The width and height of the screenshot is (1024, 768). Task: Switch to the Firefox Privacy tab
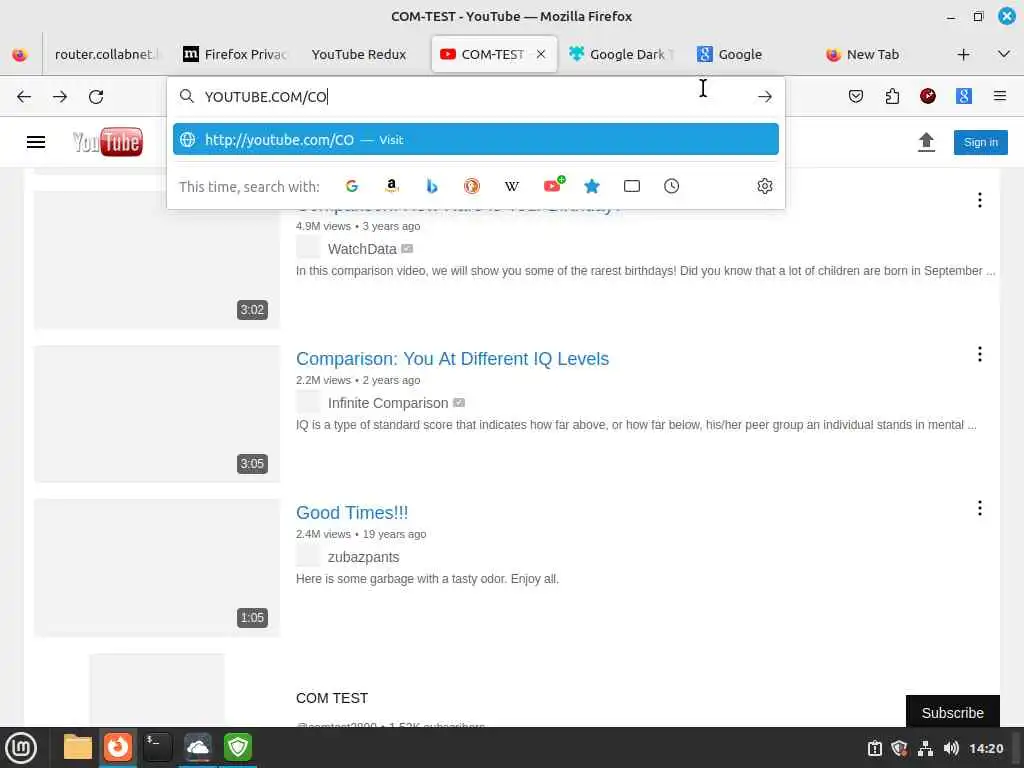point(235,54)
